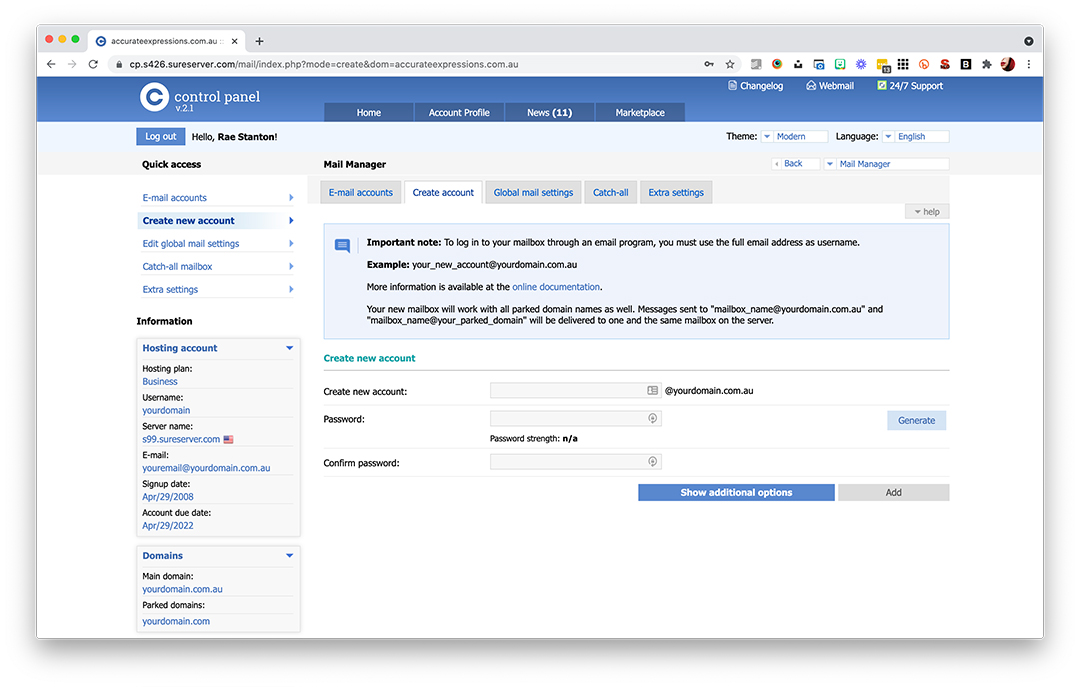
Task: Click the screenshot window extension icon
Action: [x=819, y=64]
